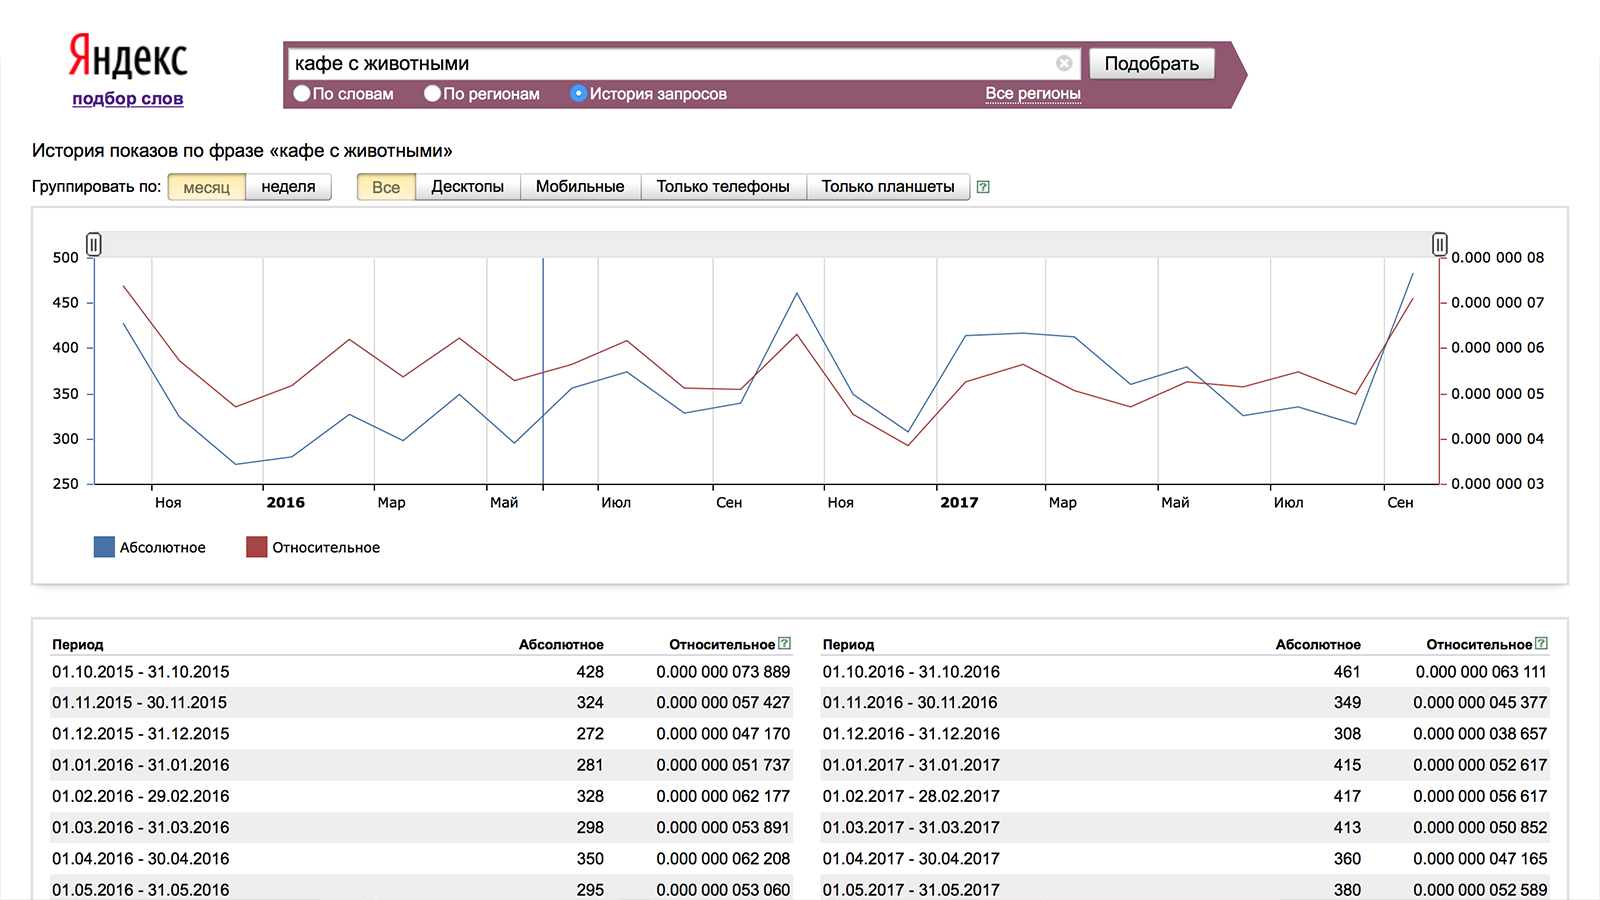Image resolution: width=1600 pixels, height=900 pixels.
Task: Click the period 01.03.2017 - 31.03.2017
Action: point(911,827)
